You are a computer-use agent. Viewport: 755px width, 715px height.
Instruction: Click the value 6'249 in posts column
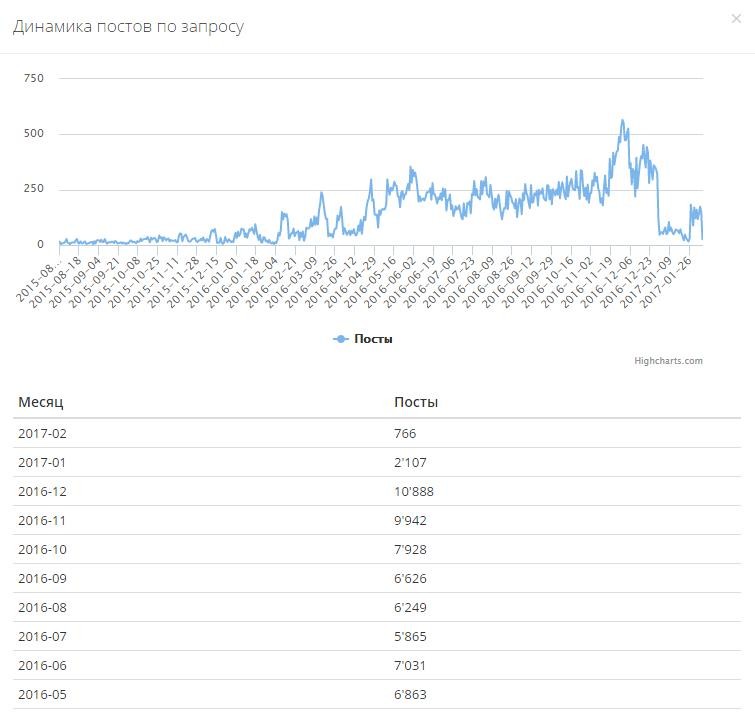(410, 608)
